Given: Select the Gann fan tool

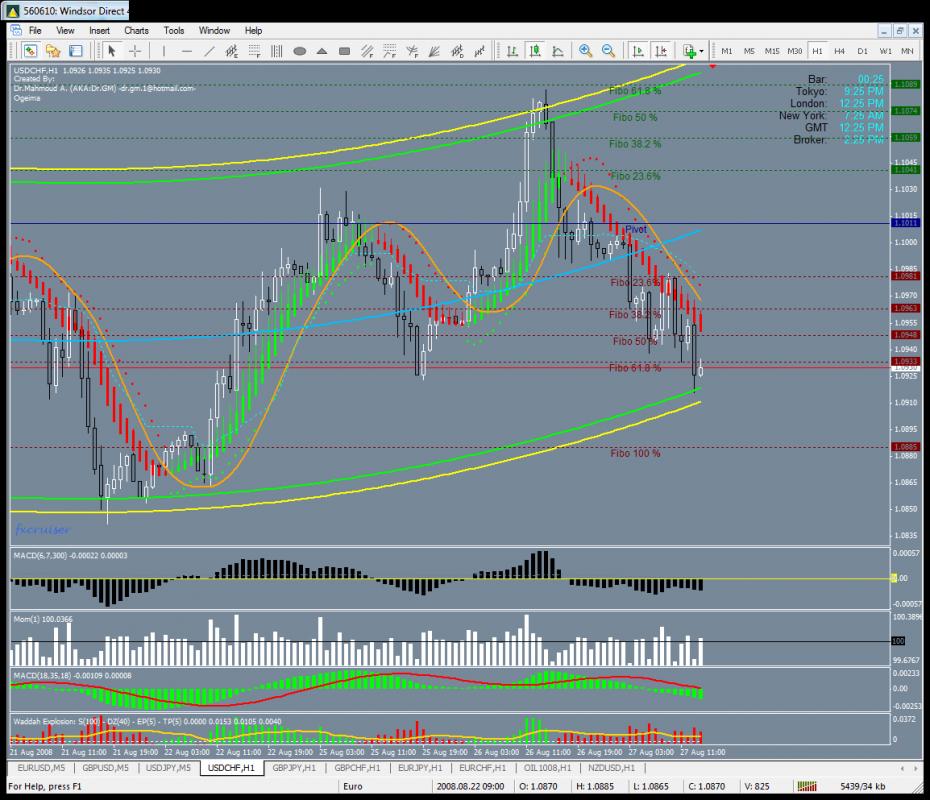Looking at the screenshot, I should tap(434, 51).
